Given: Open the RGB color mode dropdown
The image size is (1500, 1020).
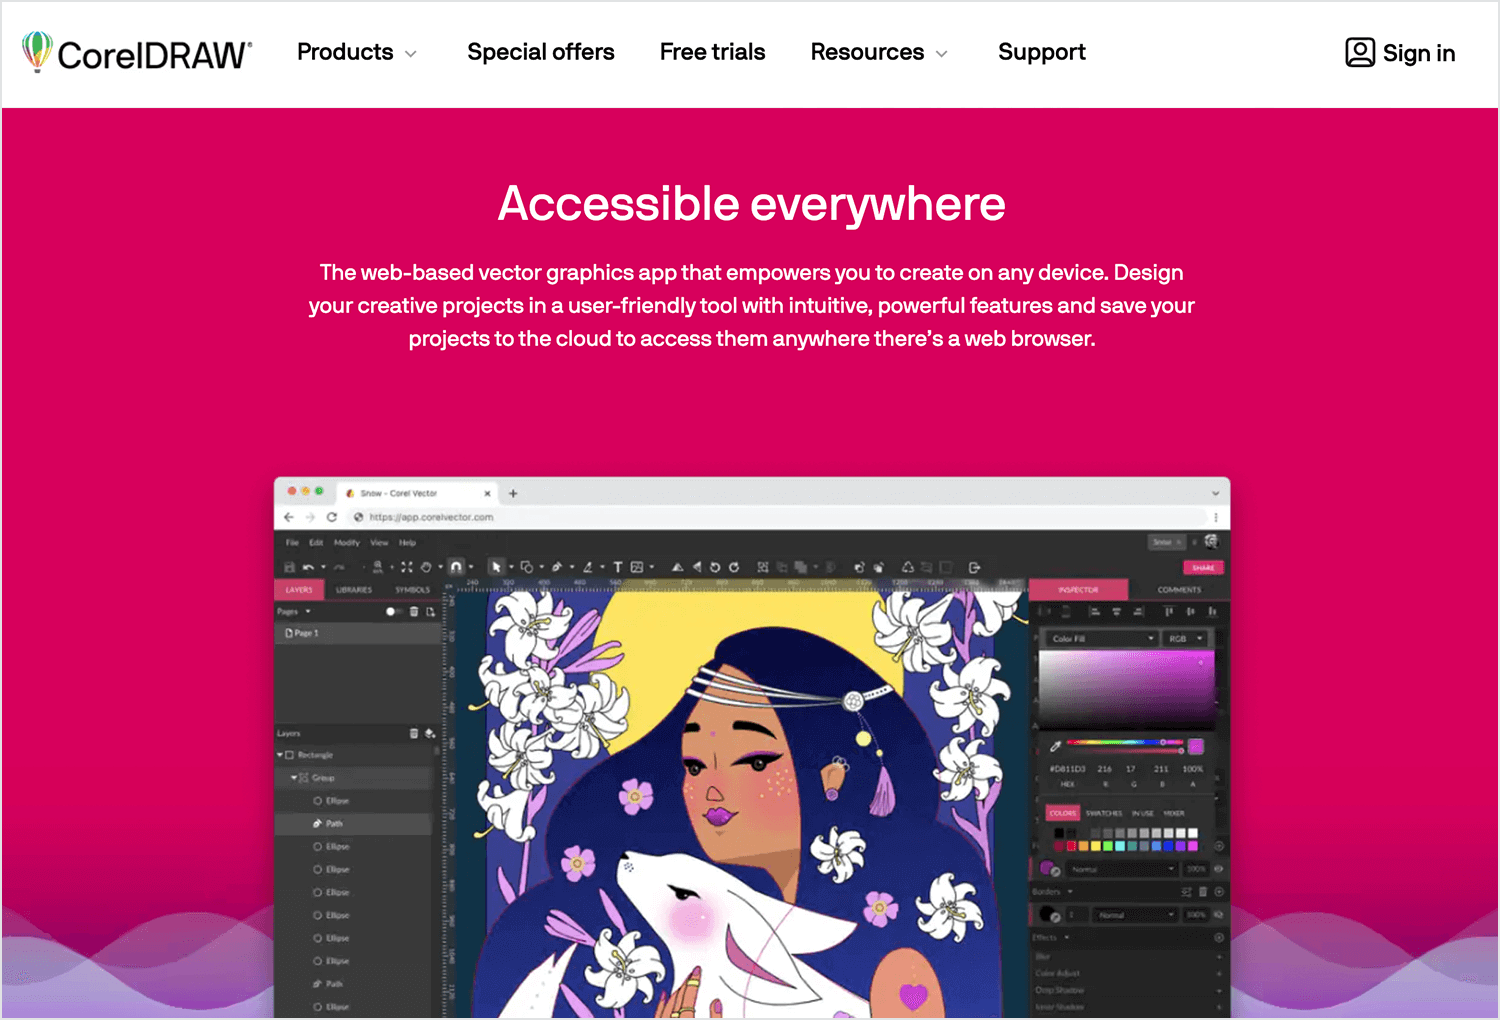Looking at the screenshot, I should (1185, 638).
